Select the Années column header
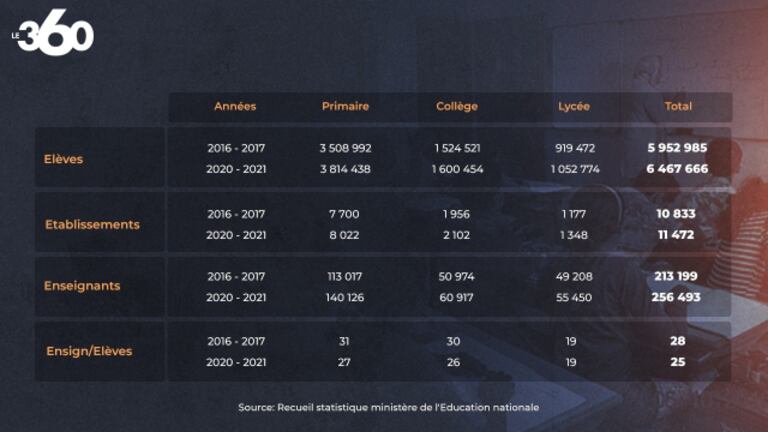 tap(235, 106)
